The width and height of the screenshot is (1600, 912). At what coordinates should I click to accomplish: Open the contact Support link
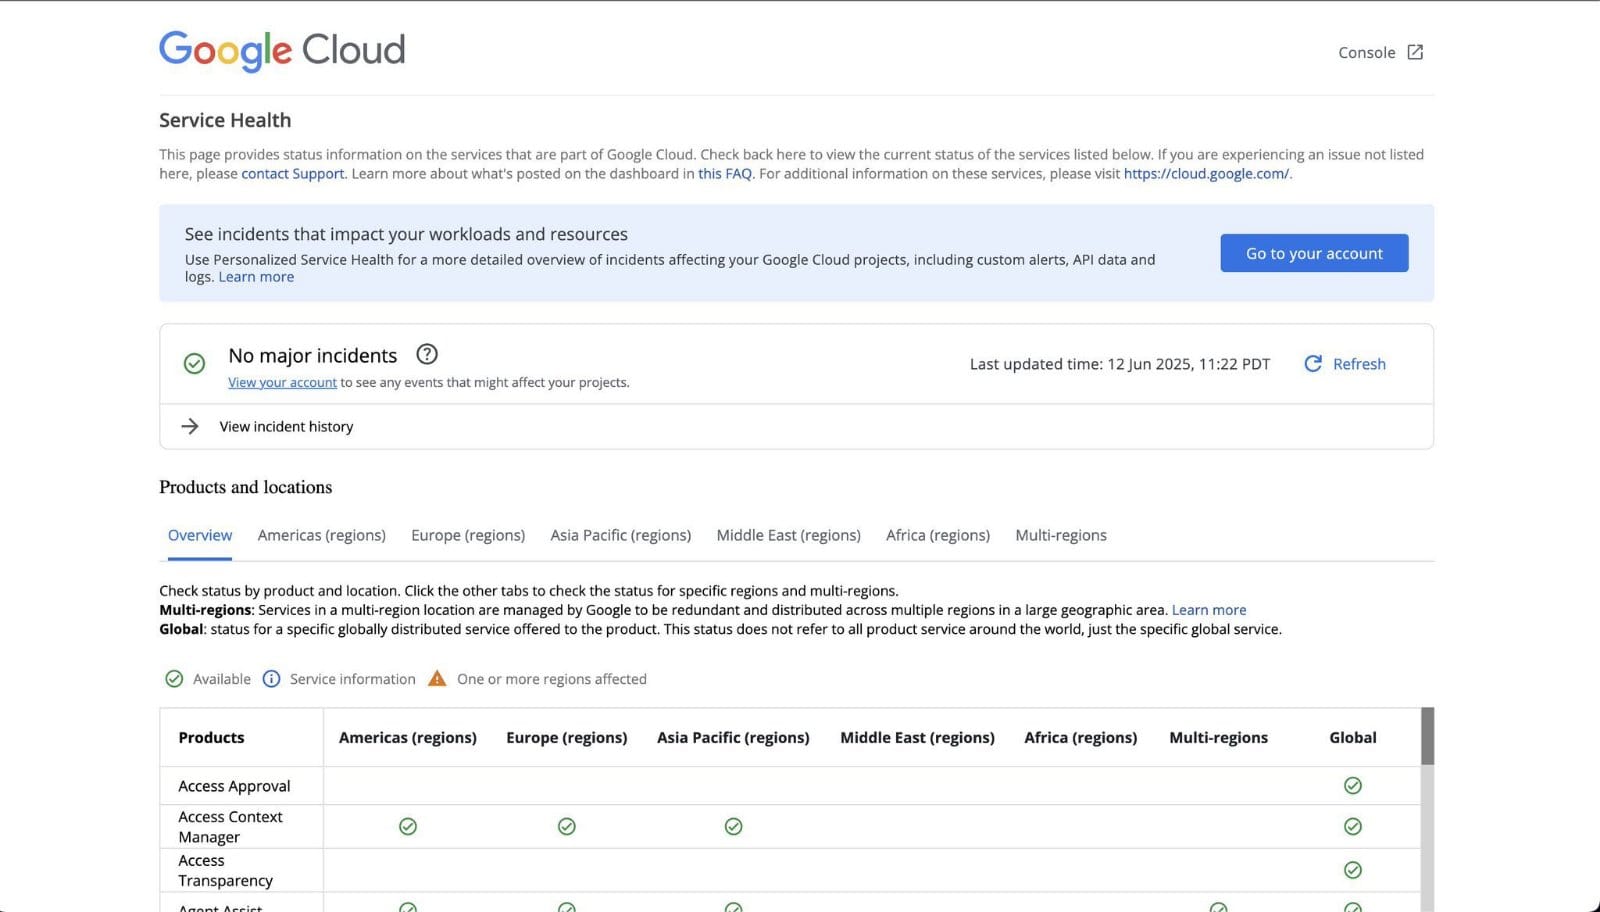(293, 174)
